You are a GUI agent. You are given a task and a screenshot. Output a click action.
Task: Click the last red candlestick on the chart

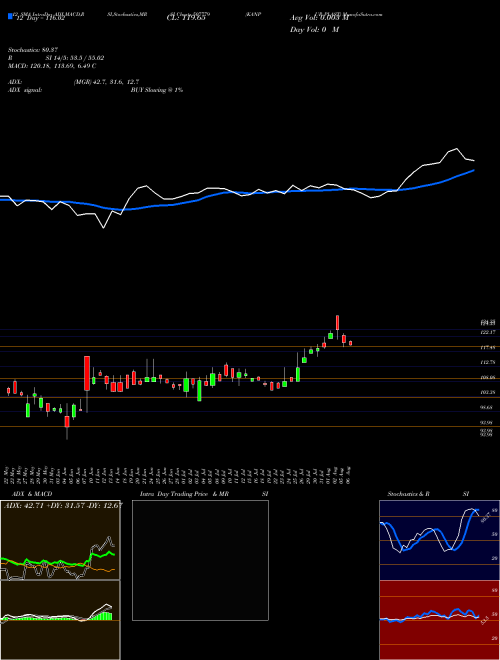(x=350, y=343)
